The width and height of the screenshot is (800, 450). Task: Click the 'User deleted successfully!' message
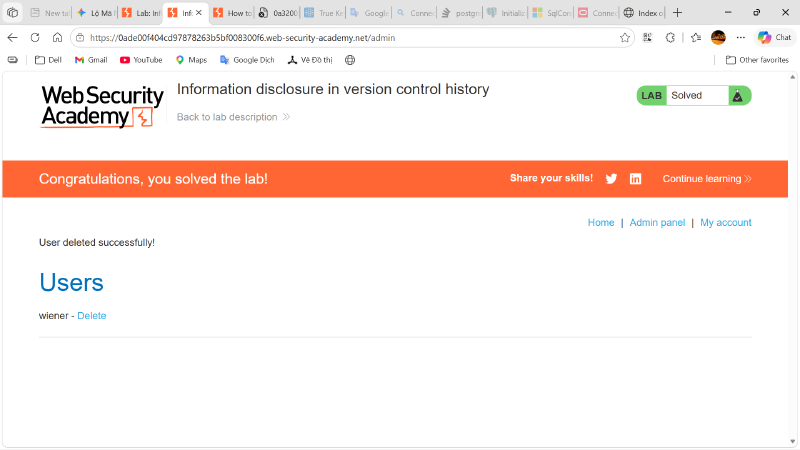97,242
